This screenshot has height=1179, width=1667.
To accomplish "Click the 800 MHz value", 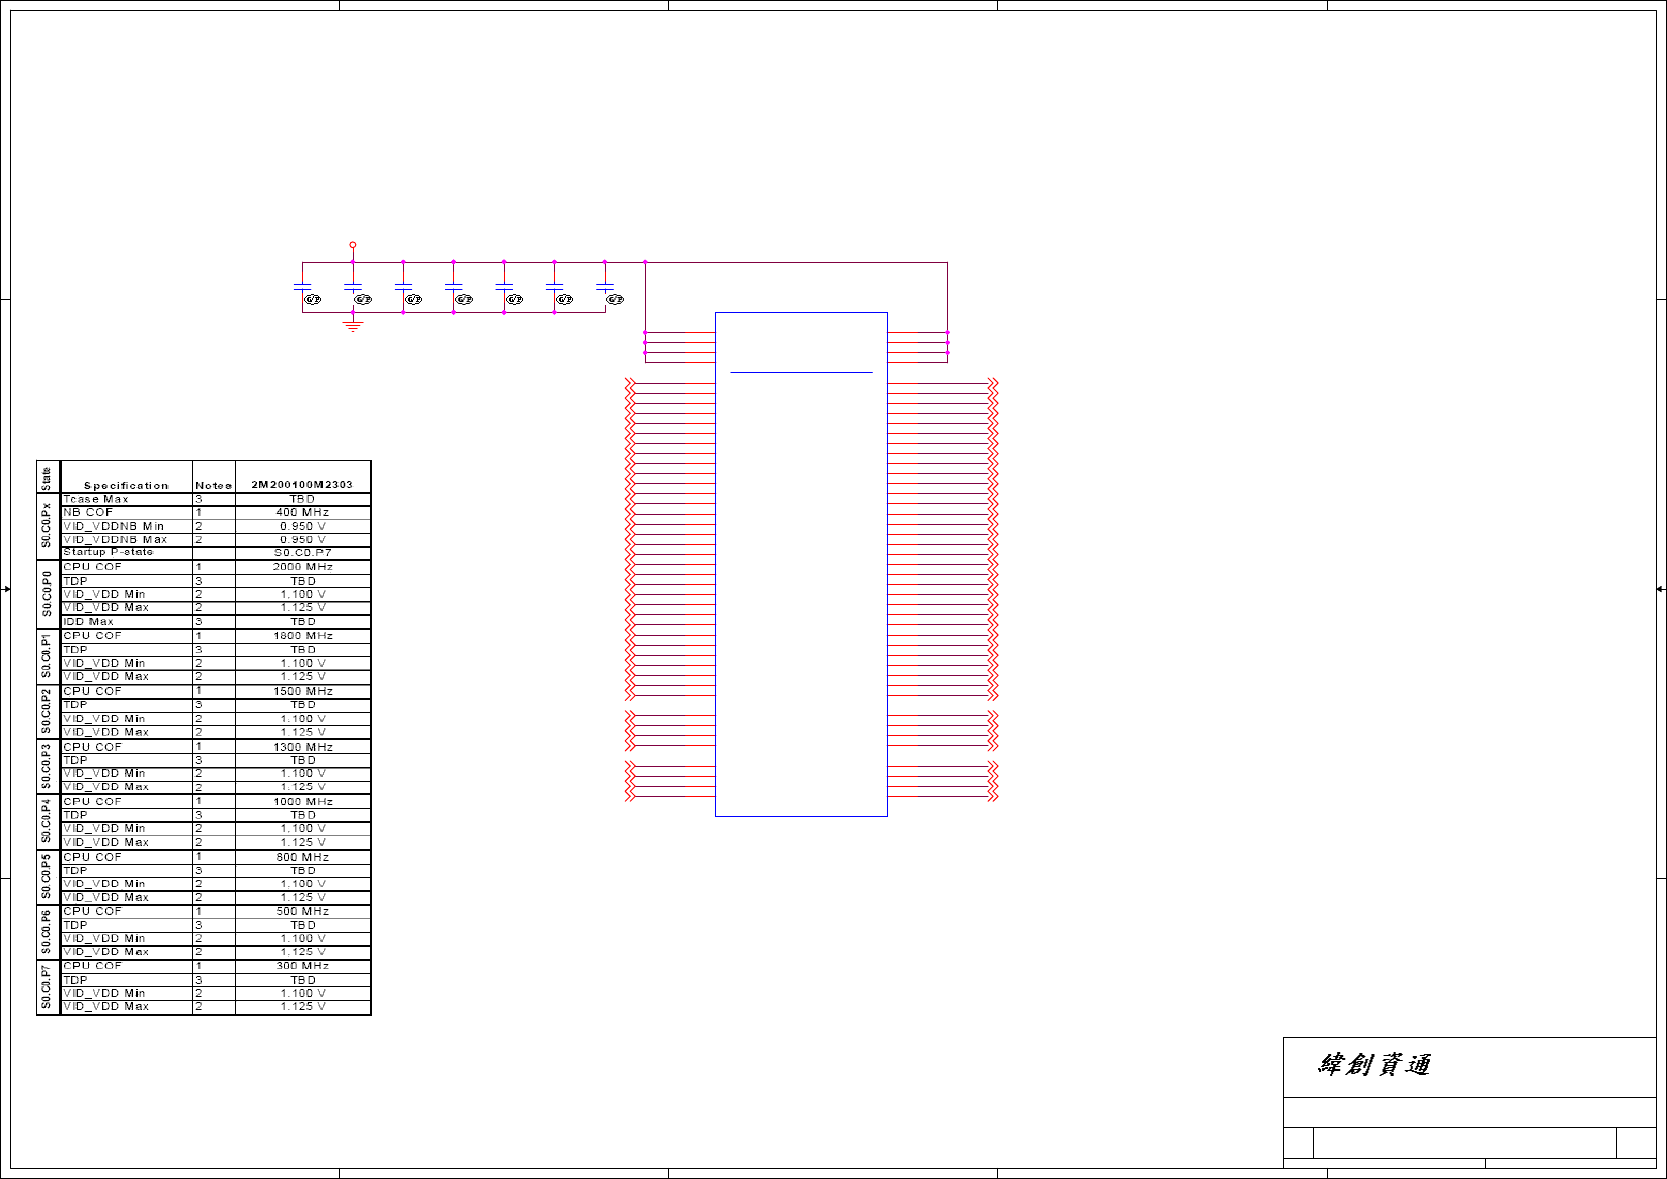I will pyautogui.click(x=303, y=857).
